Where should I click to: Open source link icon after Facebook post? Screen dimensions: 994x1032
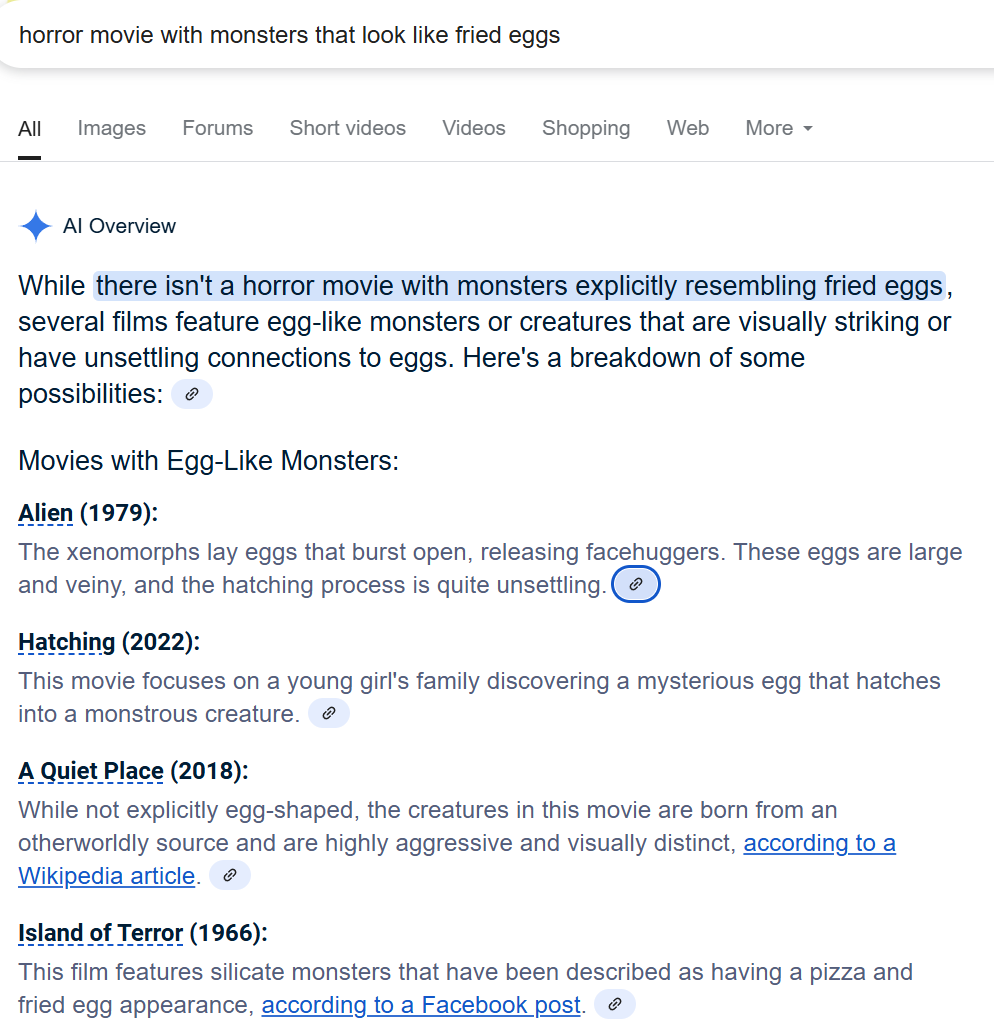(x=615, y=1004)
